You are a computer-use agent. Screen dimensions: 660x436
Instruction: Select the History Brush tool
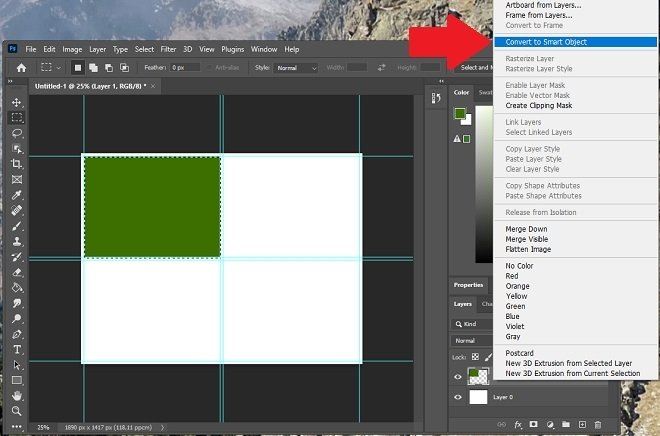17,257
